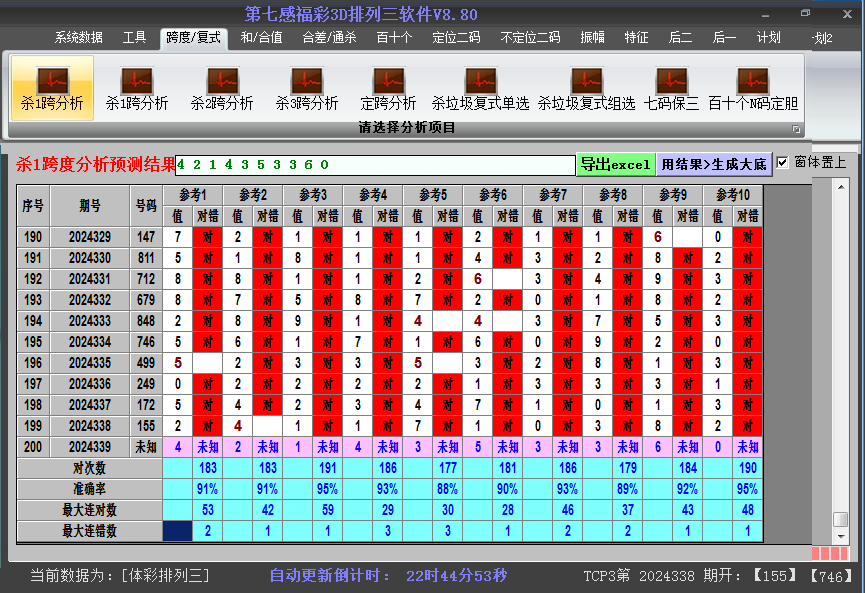Viewport: 865px width, 593px height.
Task: Open the 七码保三 analysis icon
Action: (671, 88)
